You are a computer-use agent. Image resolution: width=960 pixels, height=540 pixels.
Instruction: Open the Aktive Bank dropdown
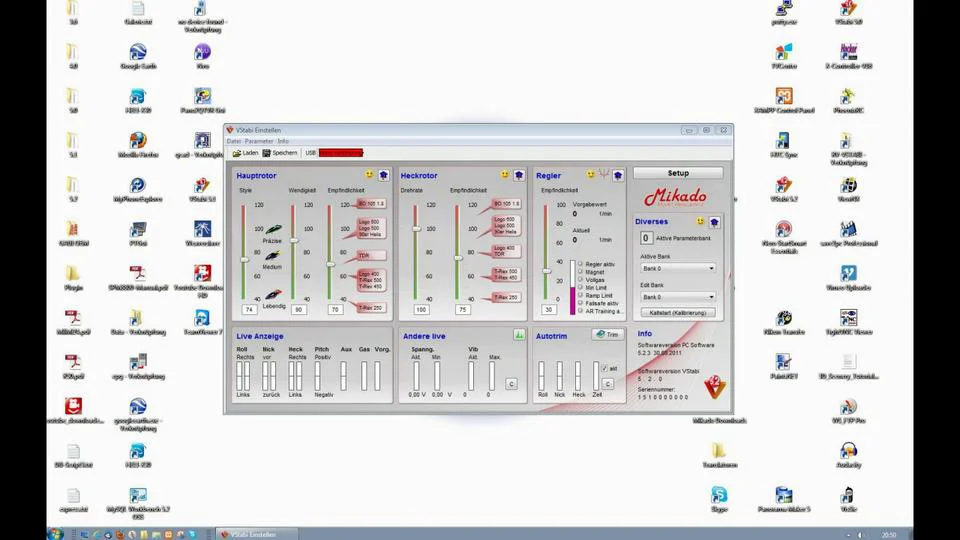point(678,268)
